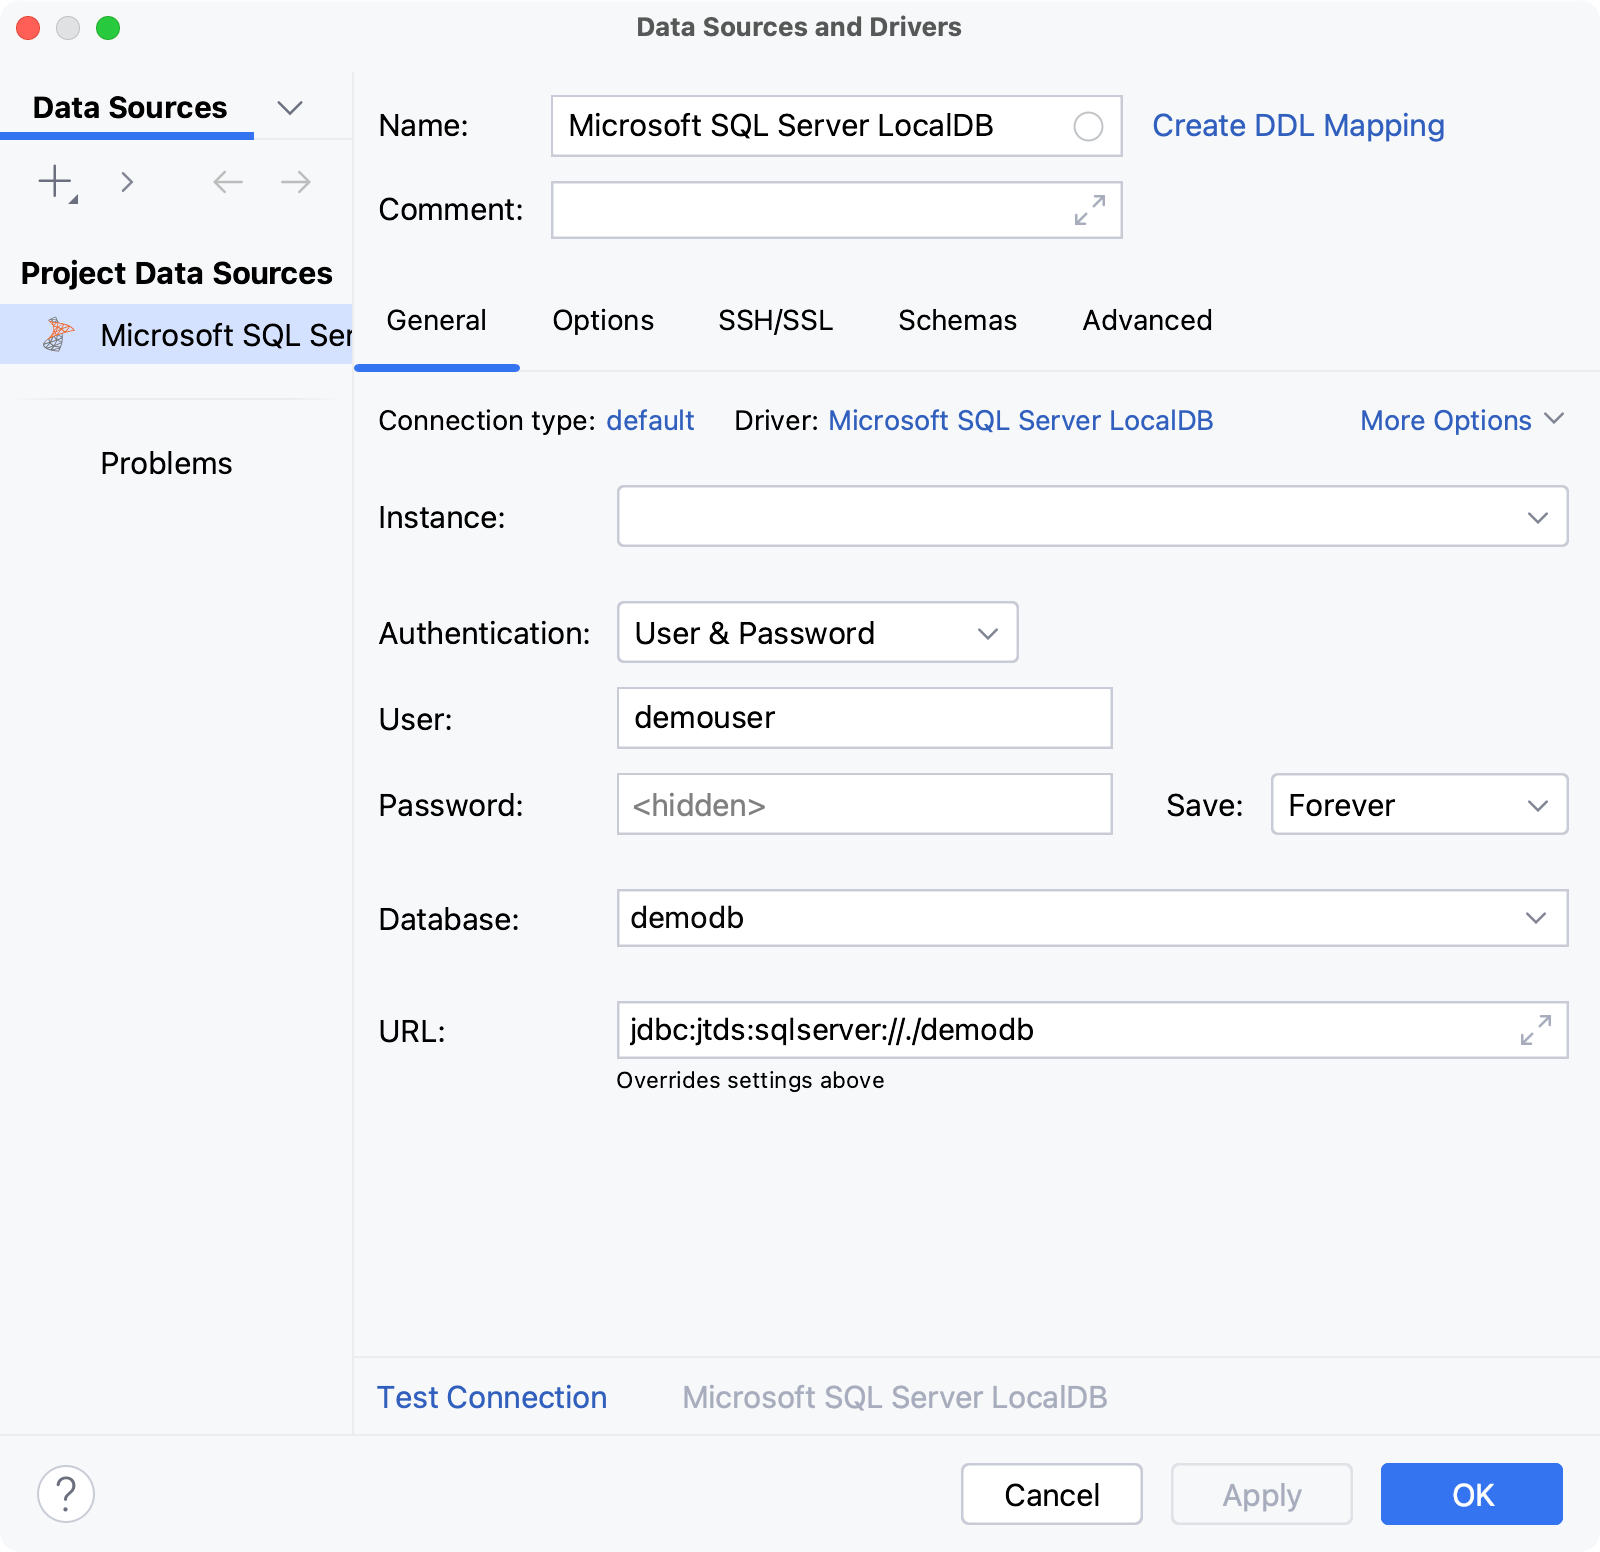
Task: Add a new data source with the plus icon
Action: coord(52,182)
